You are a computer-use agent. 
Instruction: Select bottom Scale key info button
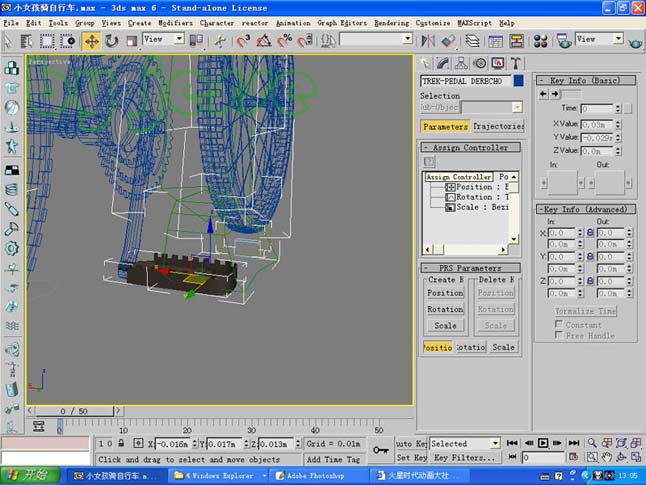coord(503,347)
